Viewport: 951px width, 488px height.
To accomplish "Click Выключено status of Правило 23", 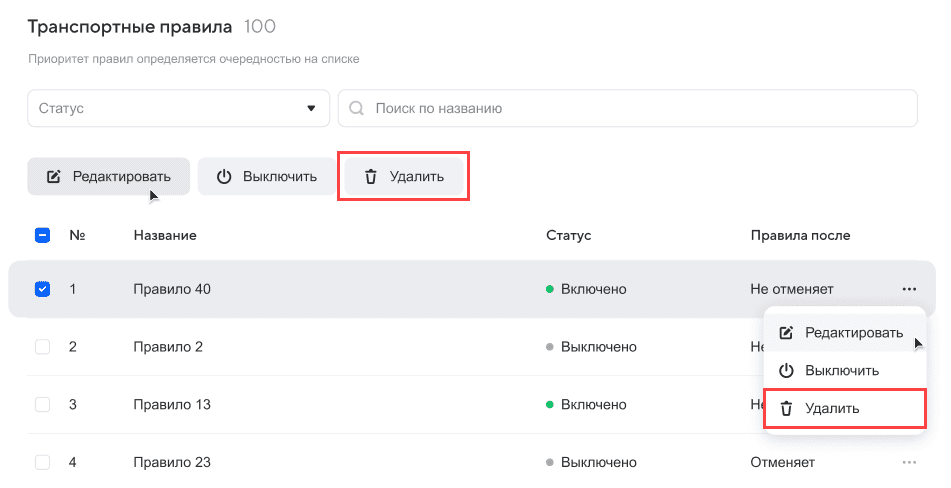I will [x=591, y=462].
